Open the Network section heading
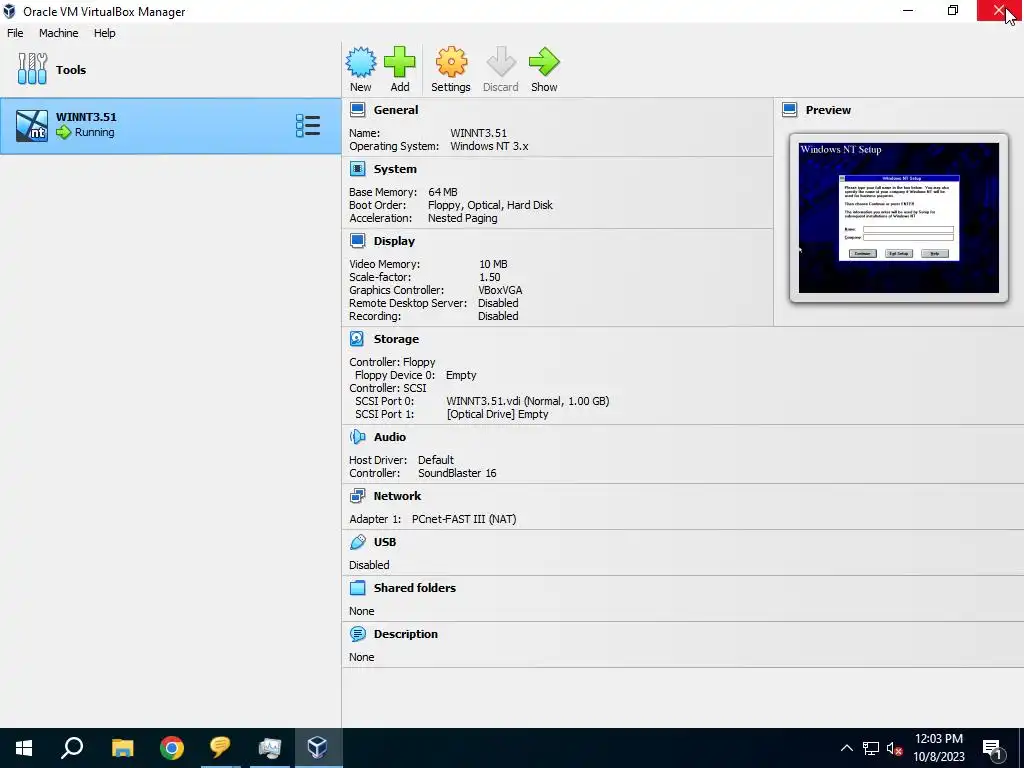The image size is (1024, 768). (x=398, y=496)
